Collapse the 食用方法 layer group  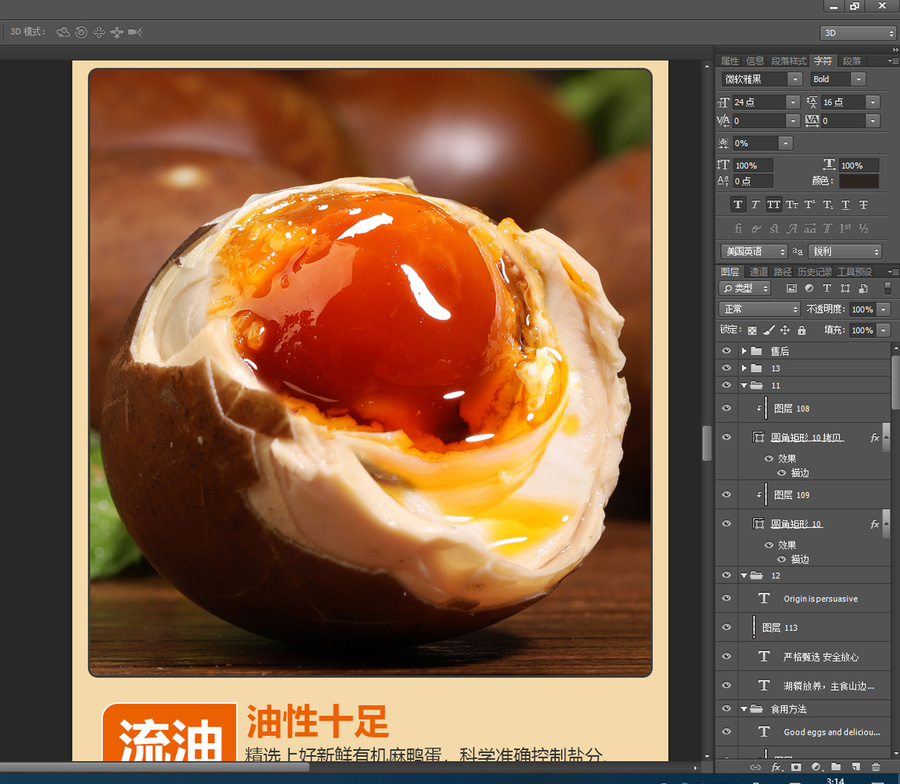click(x=744, y=709)
